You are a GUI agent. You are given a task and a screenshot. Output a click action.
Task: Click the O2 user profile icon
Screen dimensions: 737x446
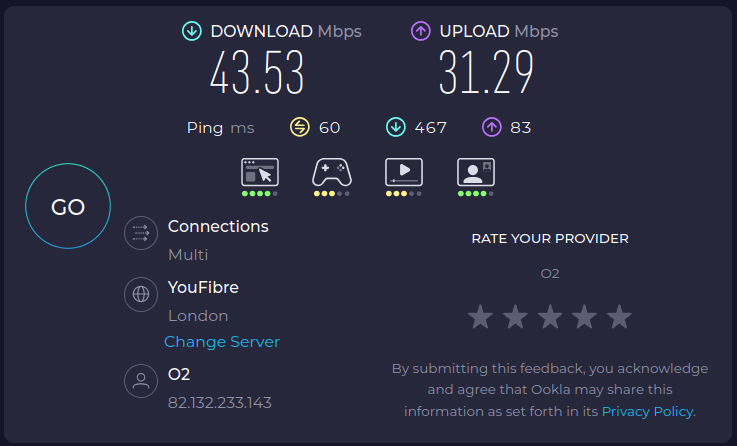pyautogui.click(x=141, y=381)
